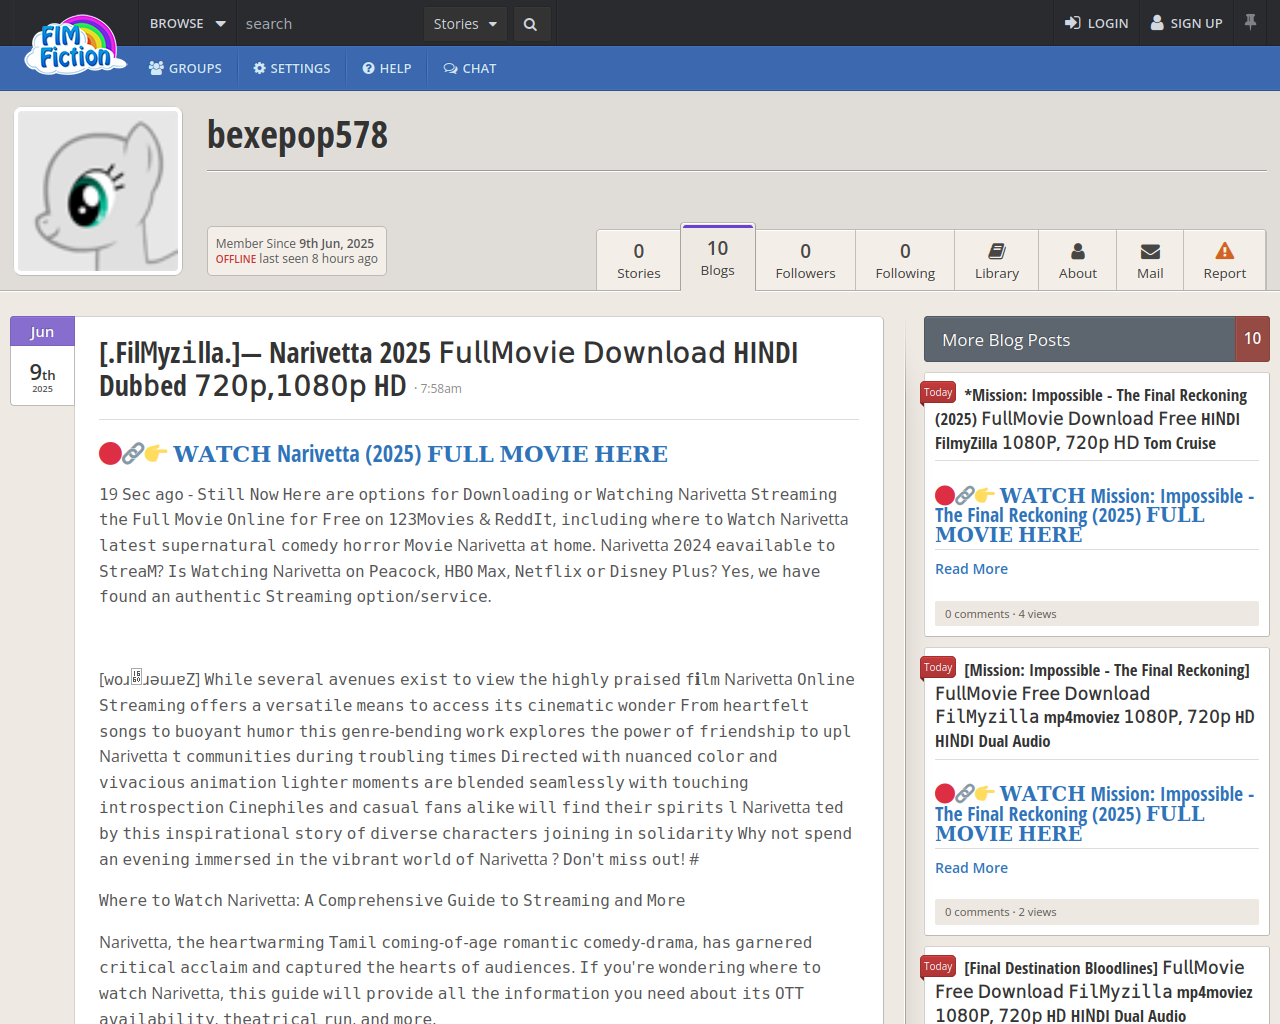
Task: Open the Followers tab
Action: pyautogui.click(x=805, y=260)
